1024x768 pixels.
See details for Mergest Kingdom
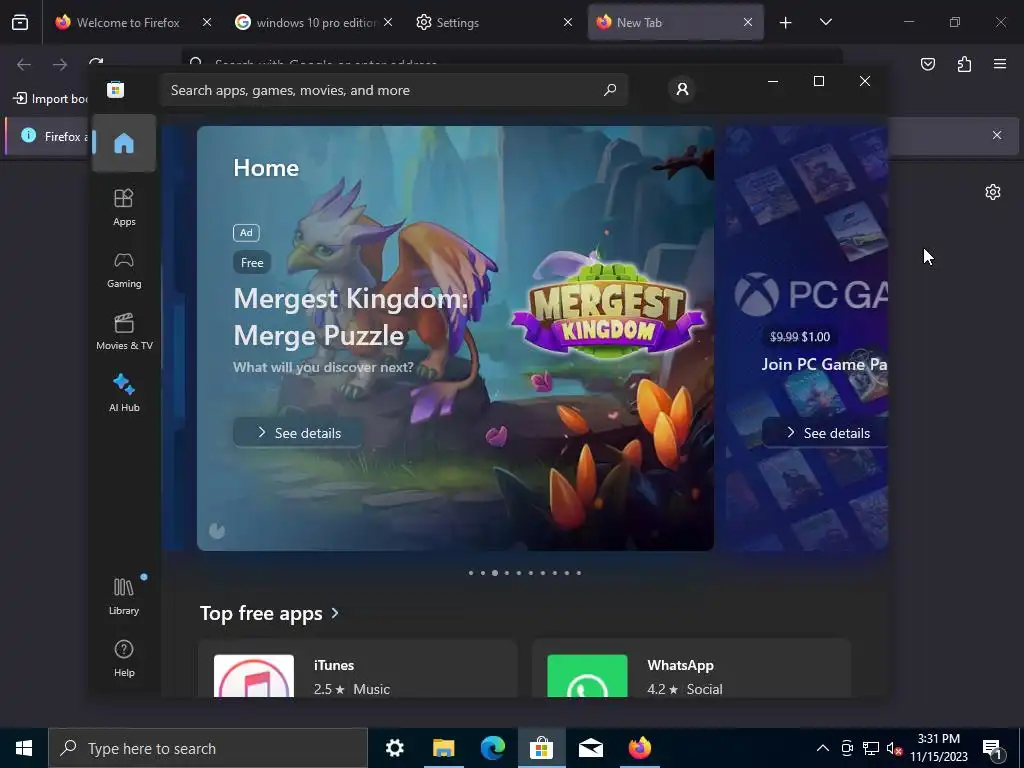[298, 433]
